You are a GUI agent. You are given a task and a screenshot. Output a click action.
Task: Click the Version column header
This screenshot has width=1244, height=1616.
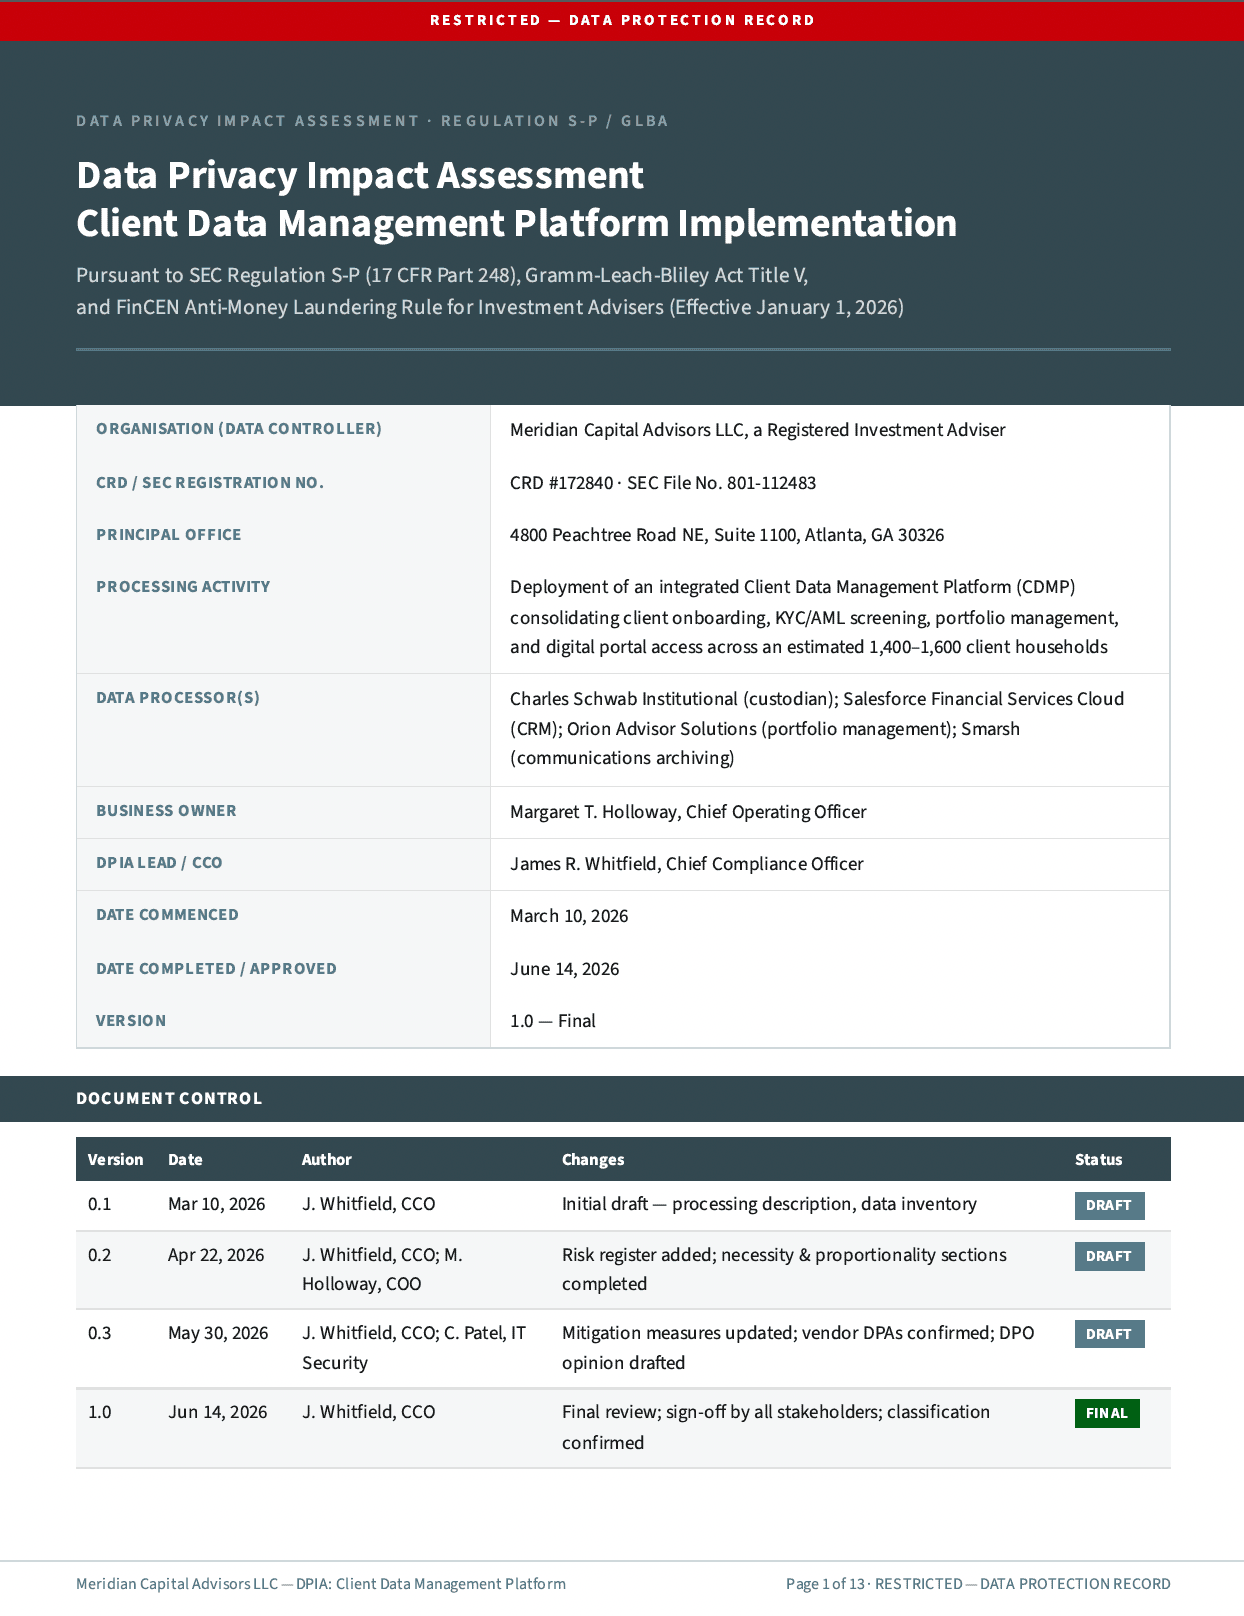(115, 1160)
